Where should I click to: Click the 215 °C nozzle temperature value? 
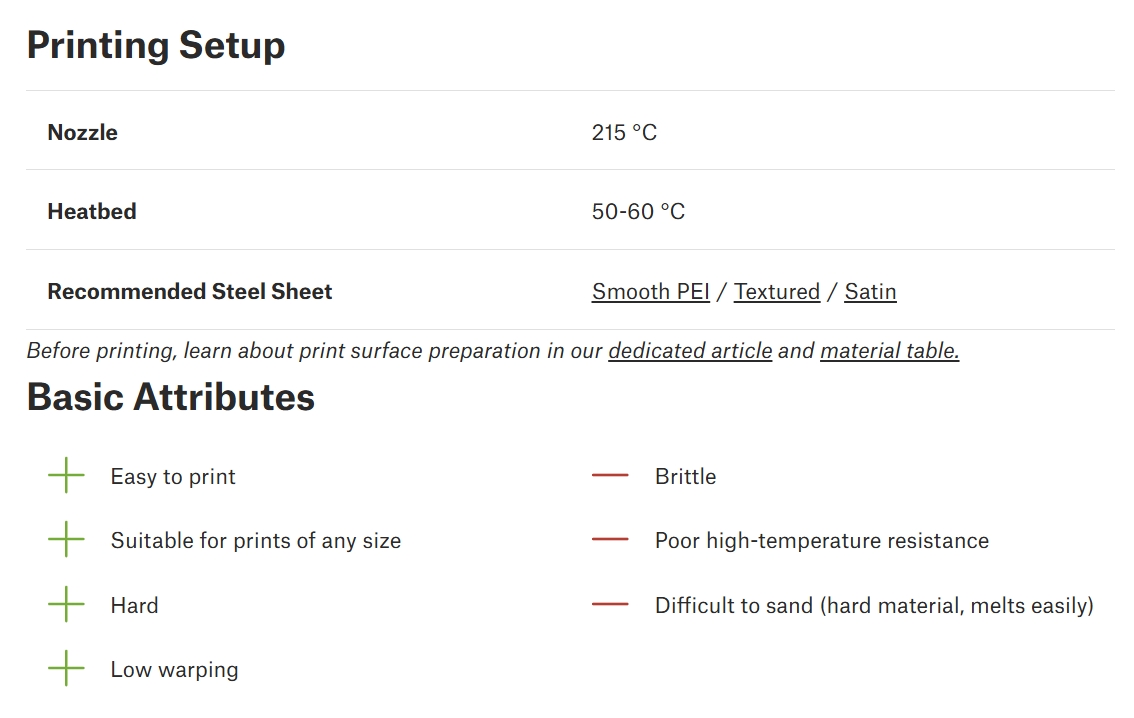click(x=624, y=133)
